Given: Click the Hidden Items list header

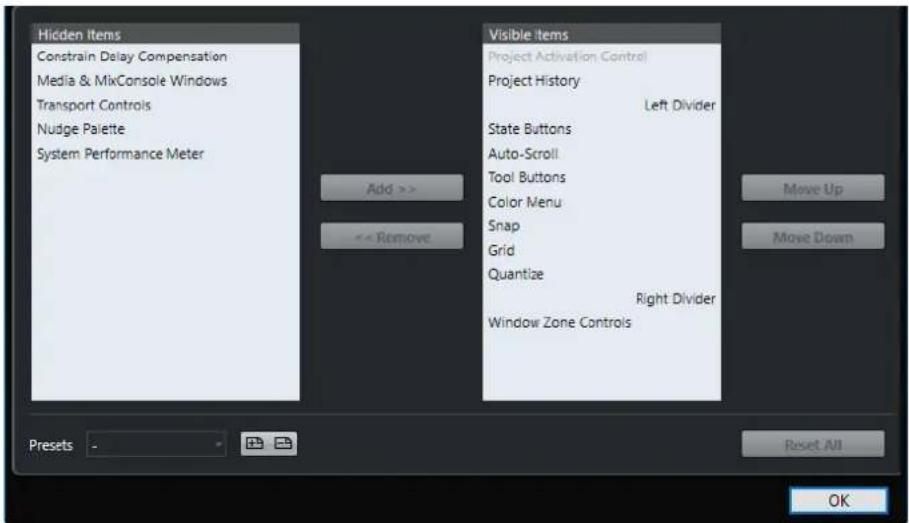Looking at the screenshot, I should (166, 34).
